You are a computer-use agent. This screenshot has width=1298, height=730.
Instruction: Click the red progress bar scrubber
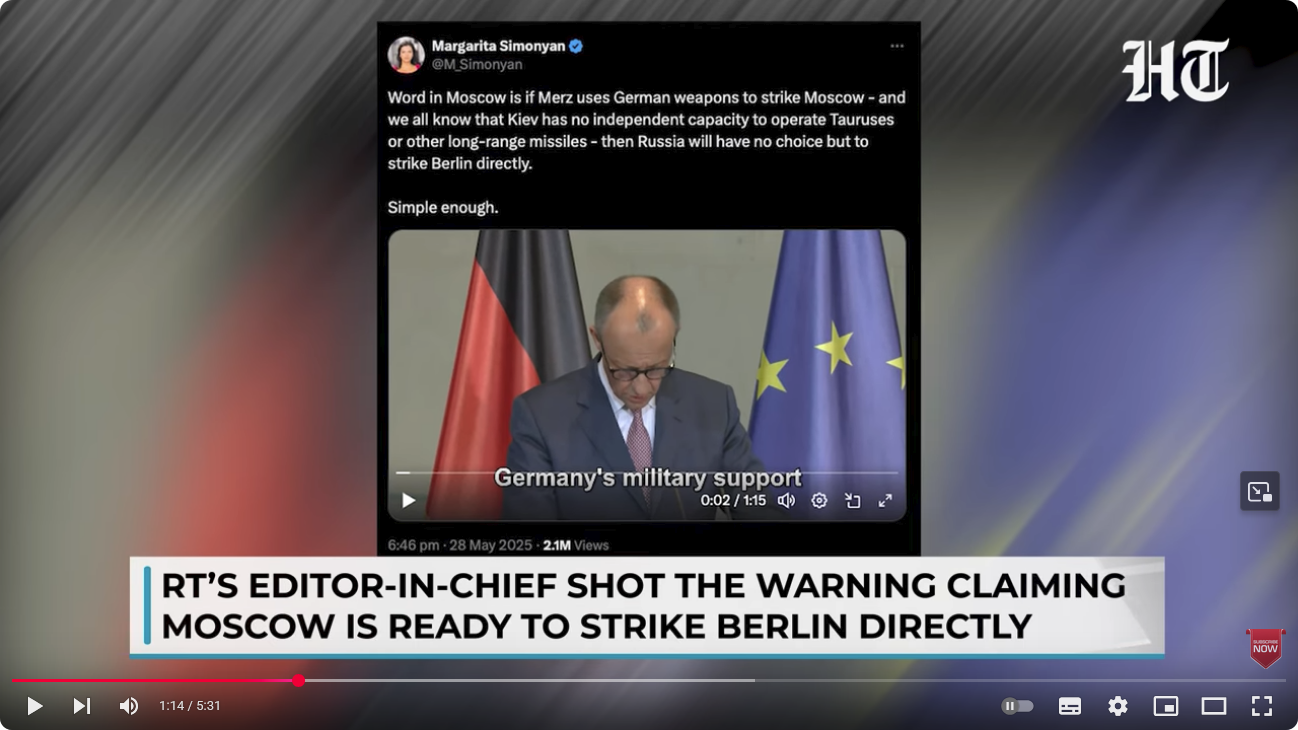(298, 681)
